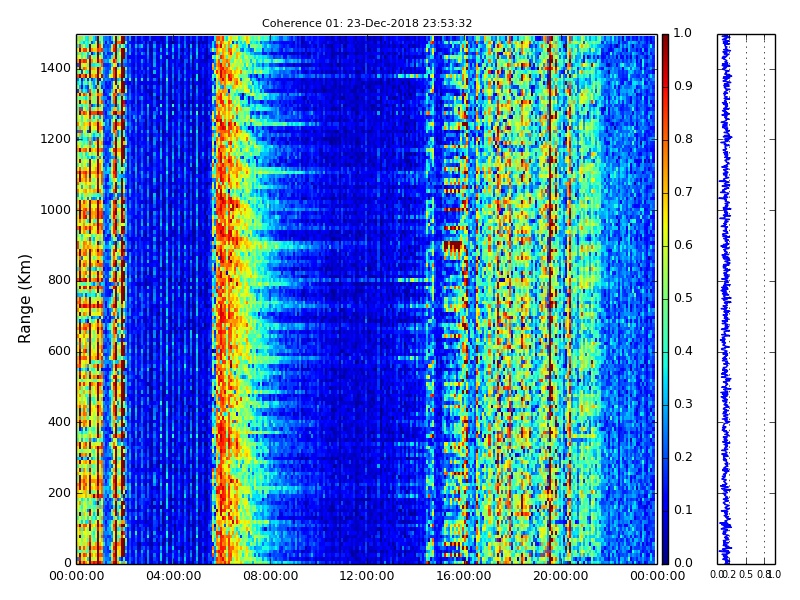Image resolution: width=800 pixels, height=600 pixels.
Task: Click the 20:00:00 time axis label
Action: pyautogui.click(x=561, y=576)
